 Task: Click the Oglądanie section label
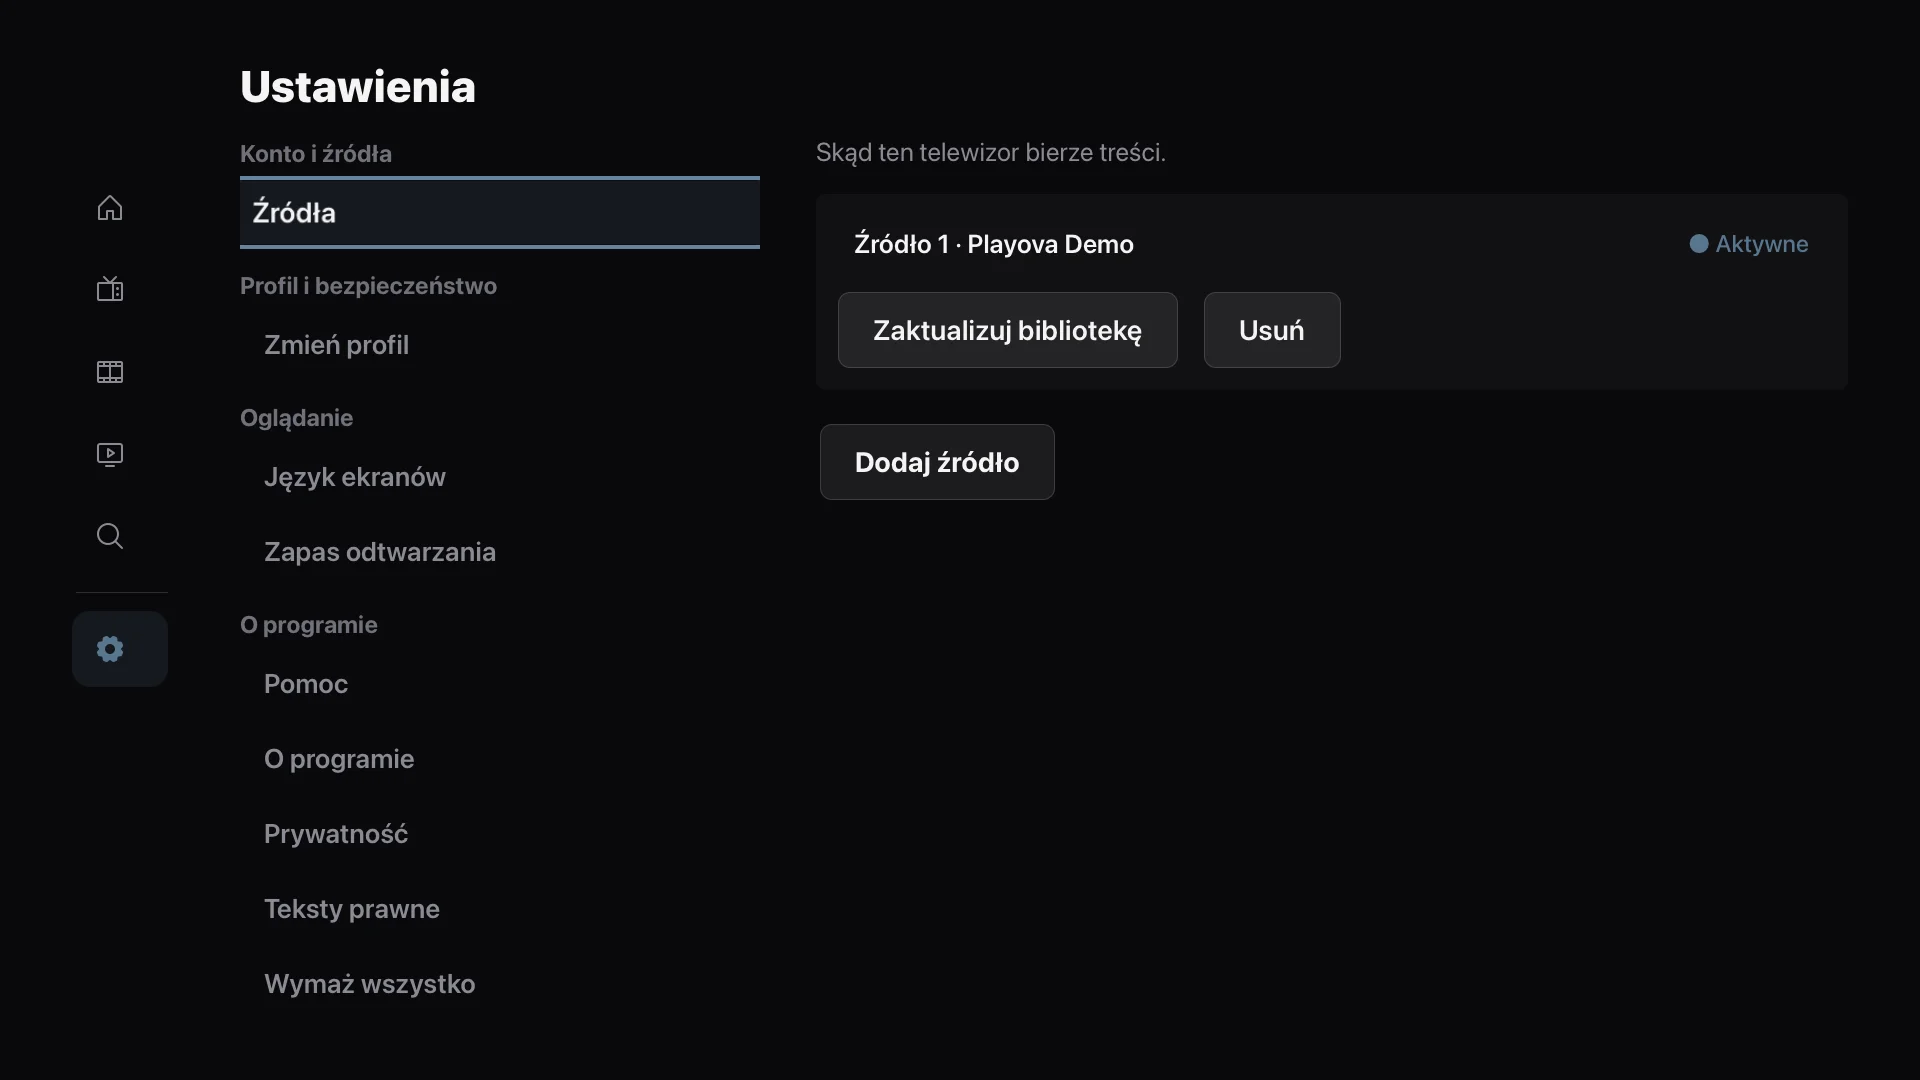coord(296,418)
